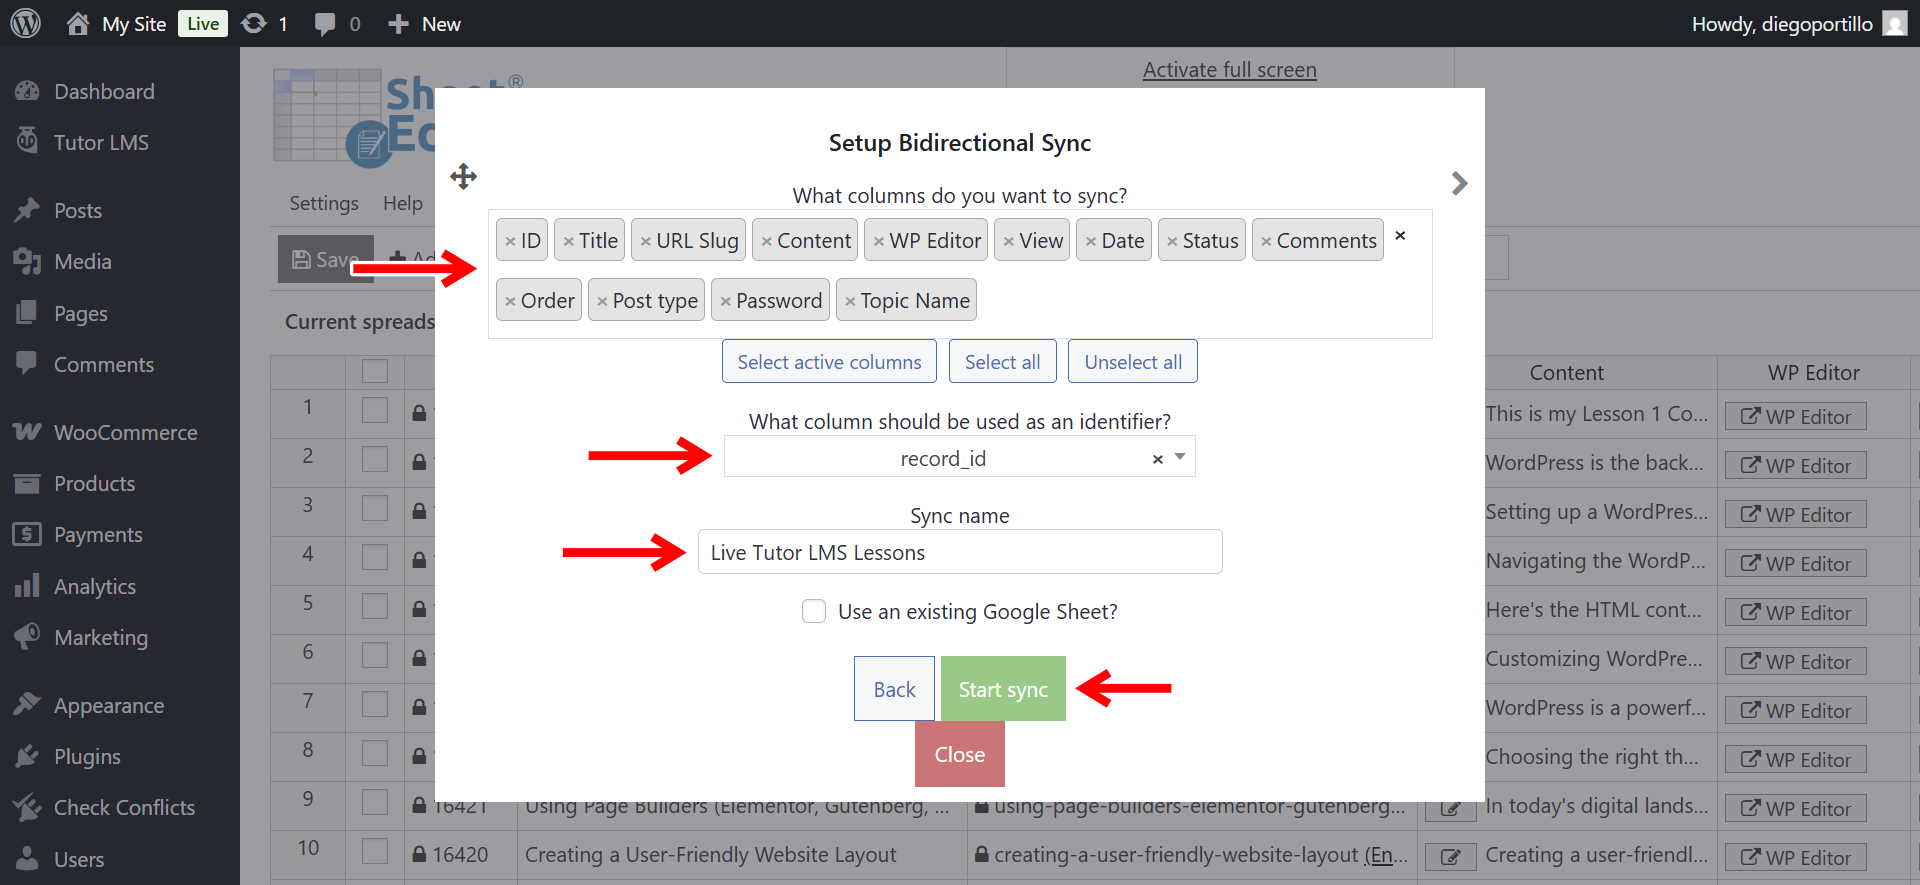1920x885 pixels.
Task: Open My Site home icon
Action: (x=78, y=23)
